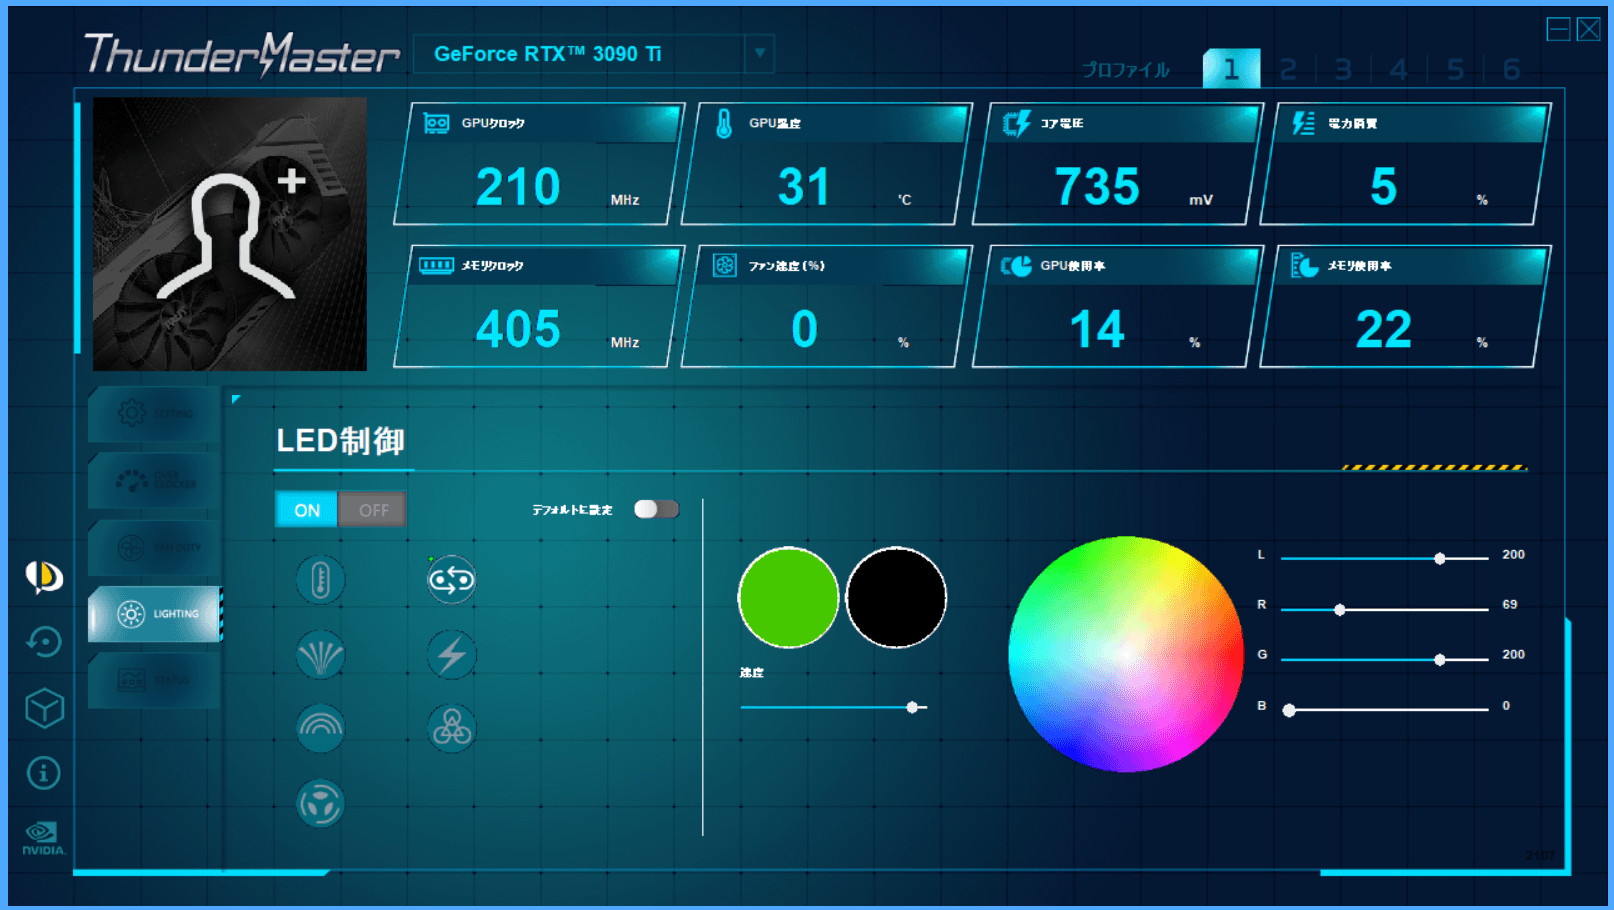Click the 22 % memory usage value
Screen dimensions: 1614x910
pyautogui.click(x=1384, y=329)
